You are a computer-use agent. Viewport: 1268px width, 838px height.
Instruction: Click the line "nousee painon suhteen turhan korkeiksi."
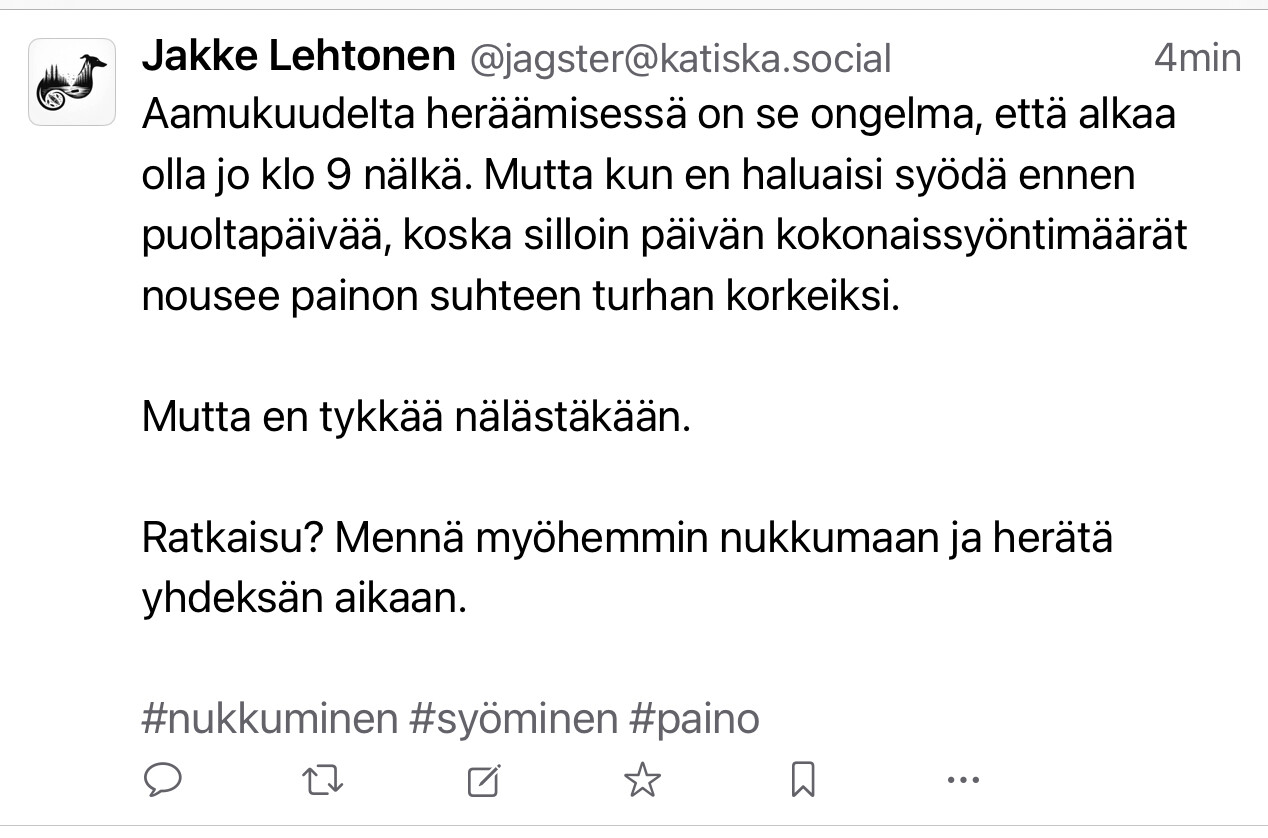(521, 297)
